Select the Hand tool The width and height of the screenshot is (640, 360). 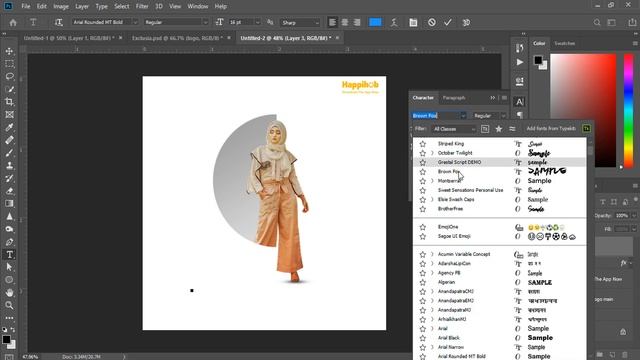9,293
